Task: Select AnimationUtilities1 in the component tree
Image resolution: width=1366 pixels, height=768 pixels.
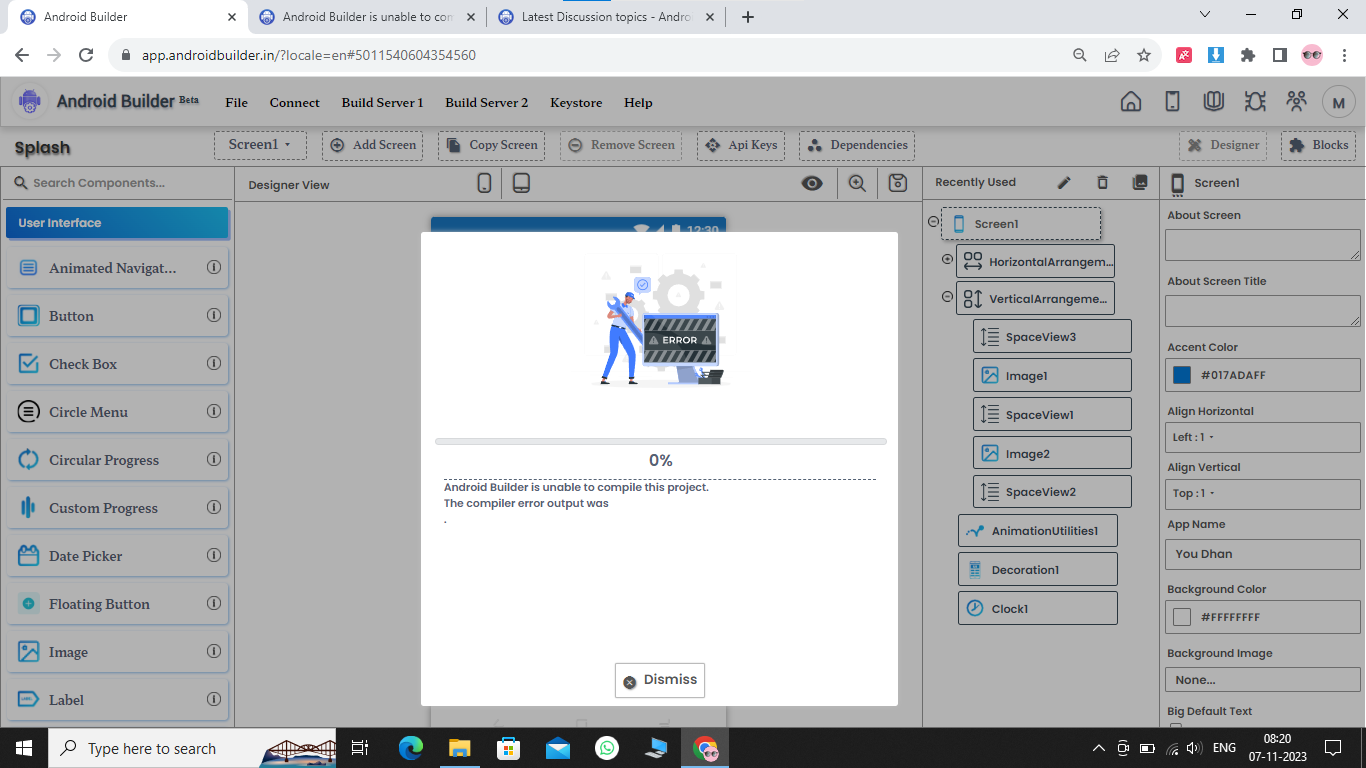Action: click(1037, 530)
